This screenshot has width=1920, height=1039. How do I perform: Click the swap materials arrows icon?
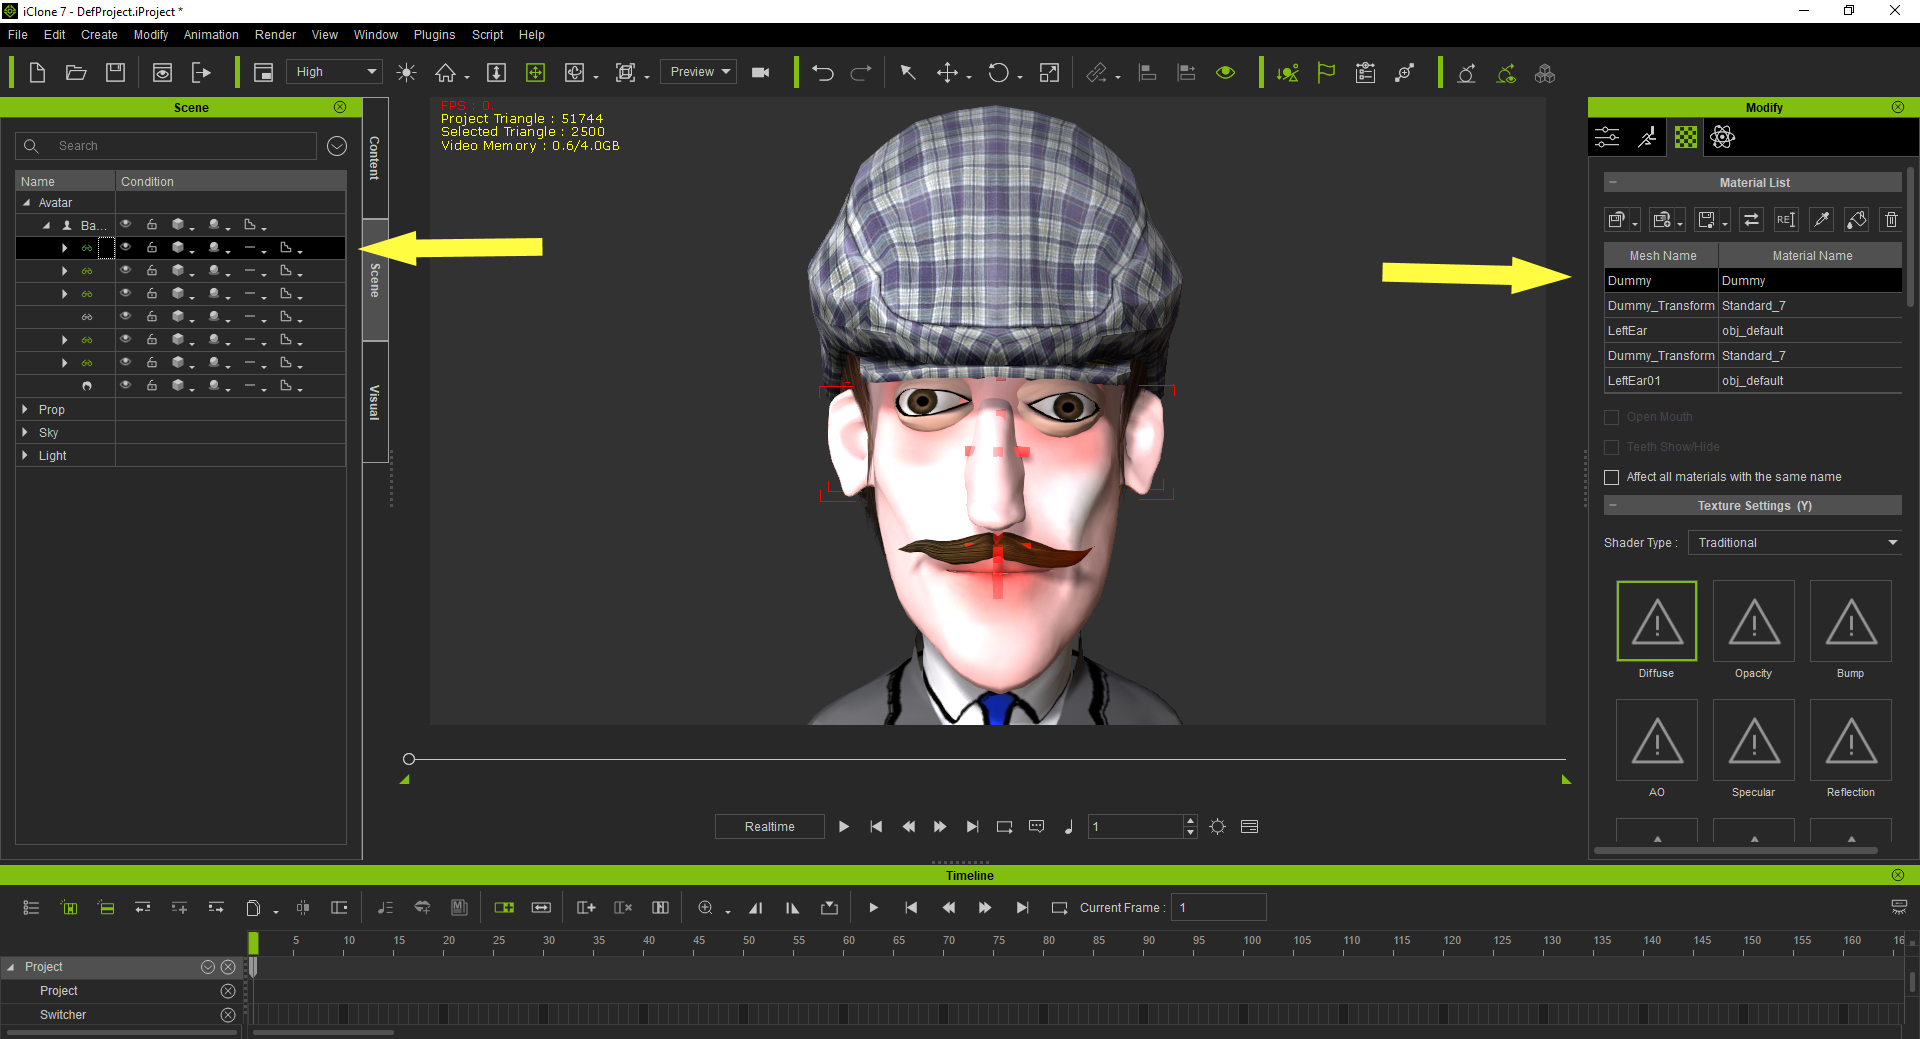[x=1751, y=220]
